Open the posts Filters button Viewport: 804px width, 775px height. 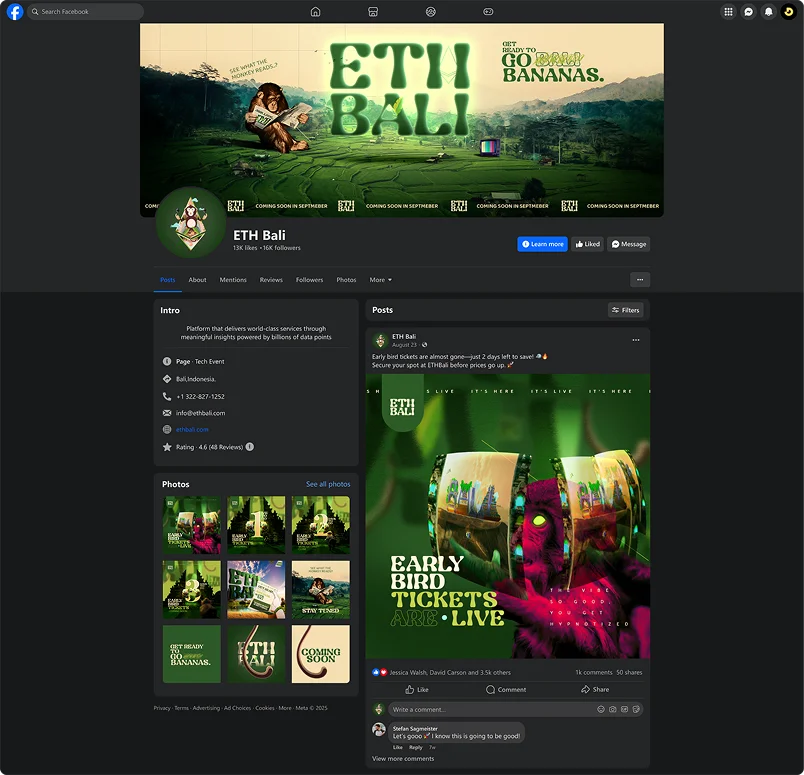click(626, 310)
